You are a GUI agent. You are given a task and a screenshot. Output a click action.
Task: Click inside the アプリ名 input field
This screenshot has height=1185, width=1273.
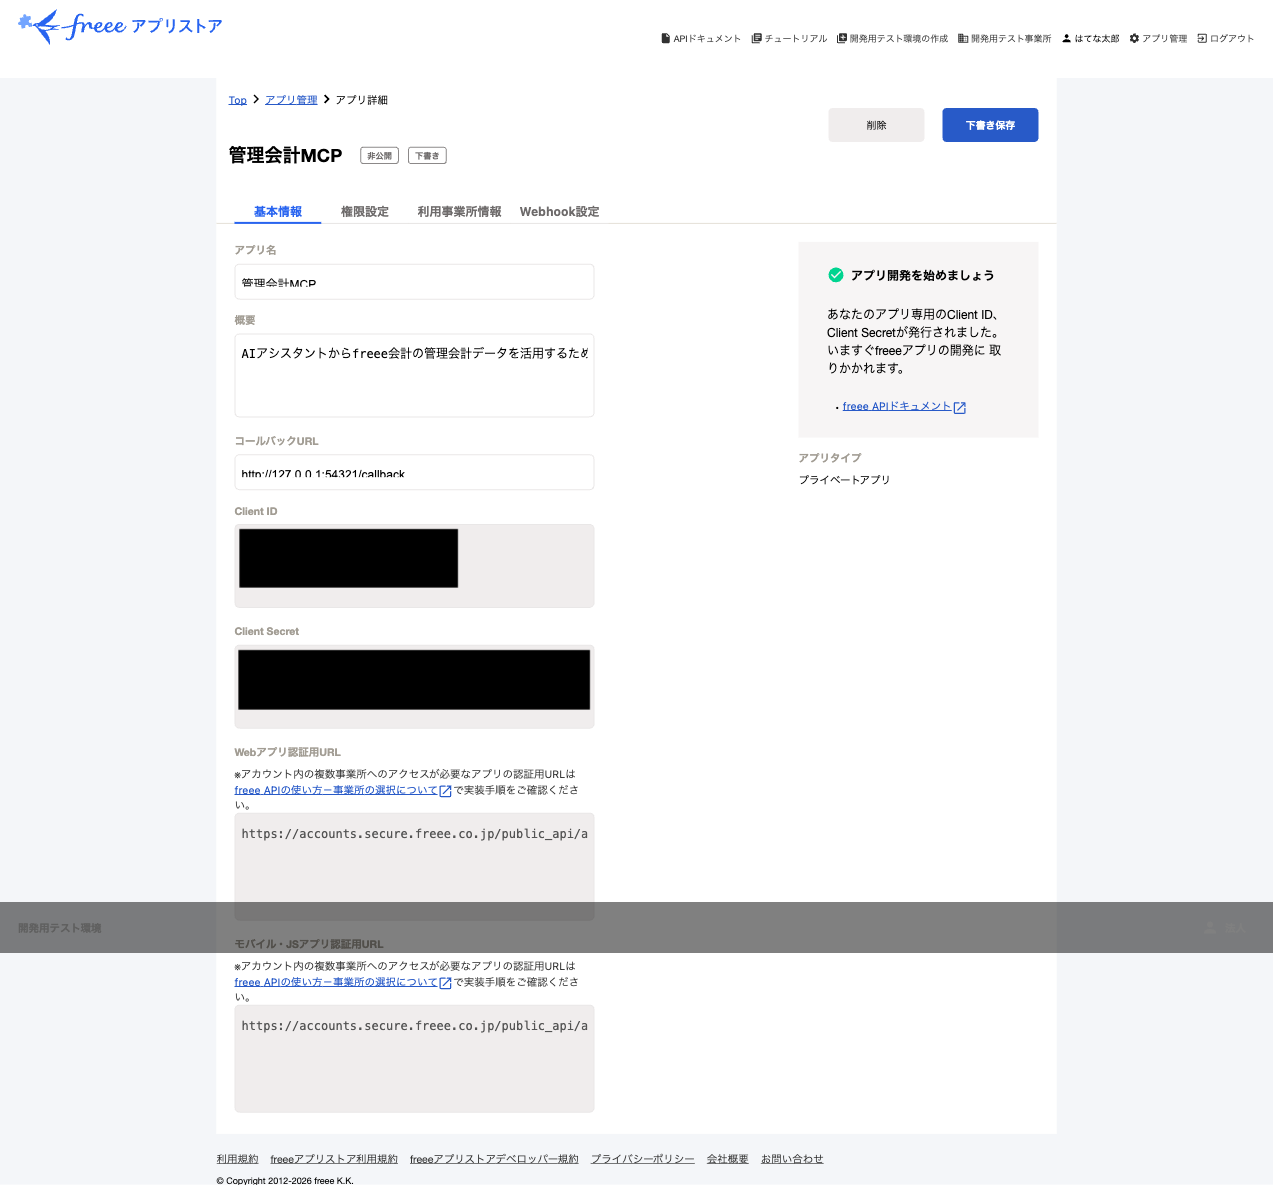coord(414,282)
